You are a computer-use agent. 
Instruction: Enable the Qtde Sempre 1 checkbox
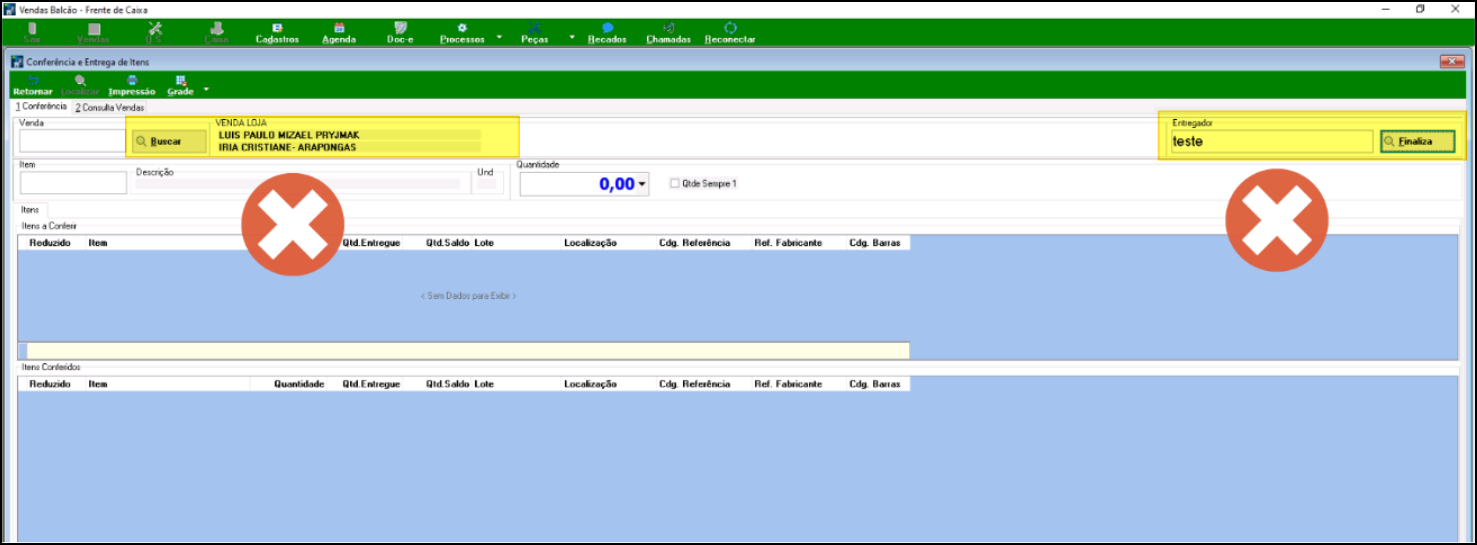[x=675, y=184]
